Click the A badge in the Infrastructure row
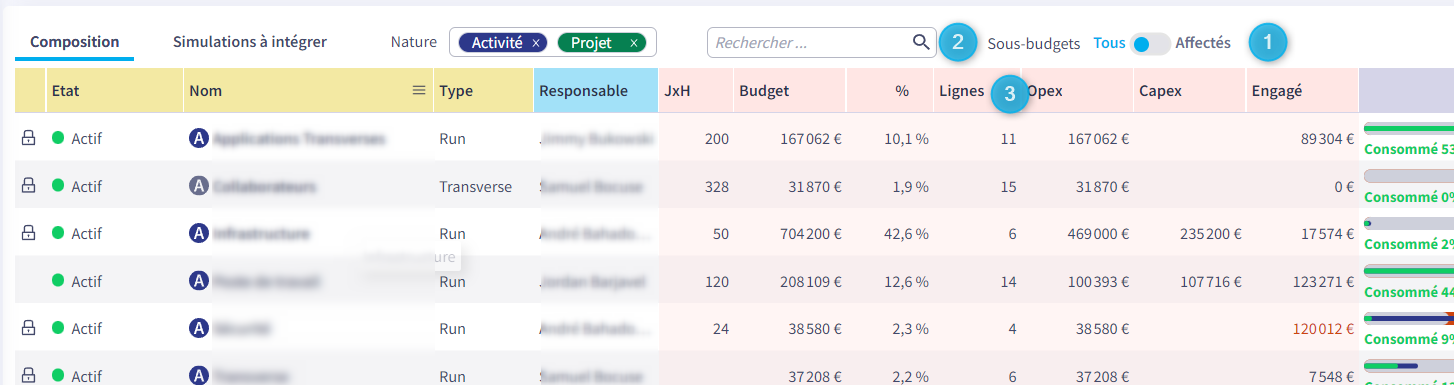This screenshot has height=385, width=1454. tap(199, 233)
